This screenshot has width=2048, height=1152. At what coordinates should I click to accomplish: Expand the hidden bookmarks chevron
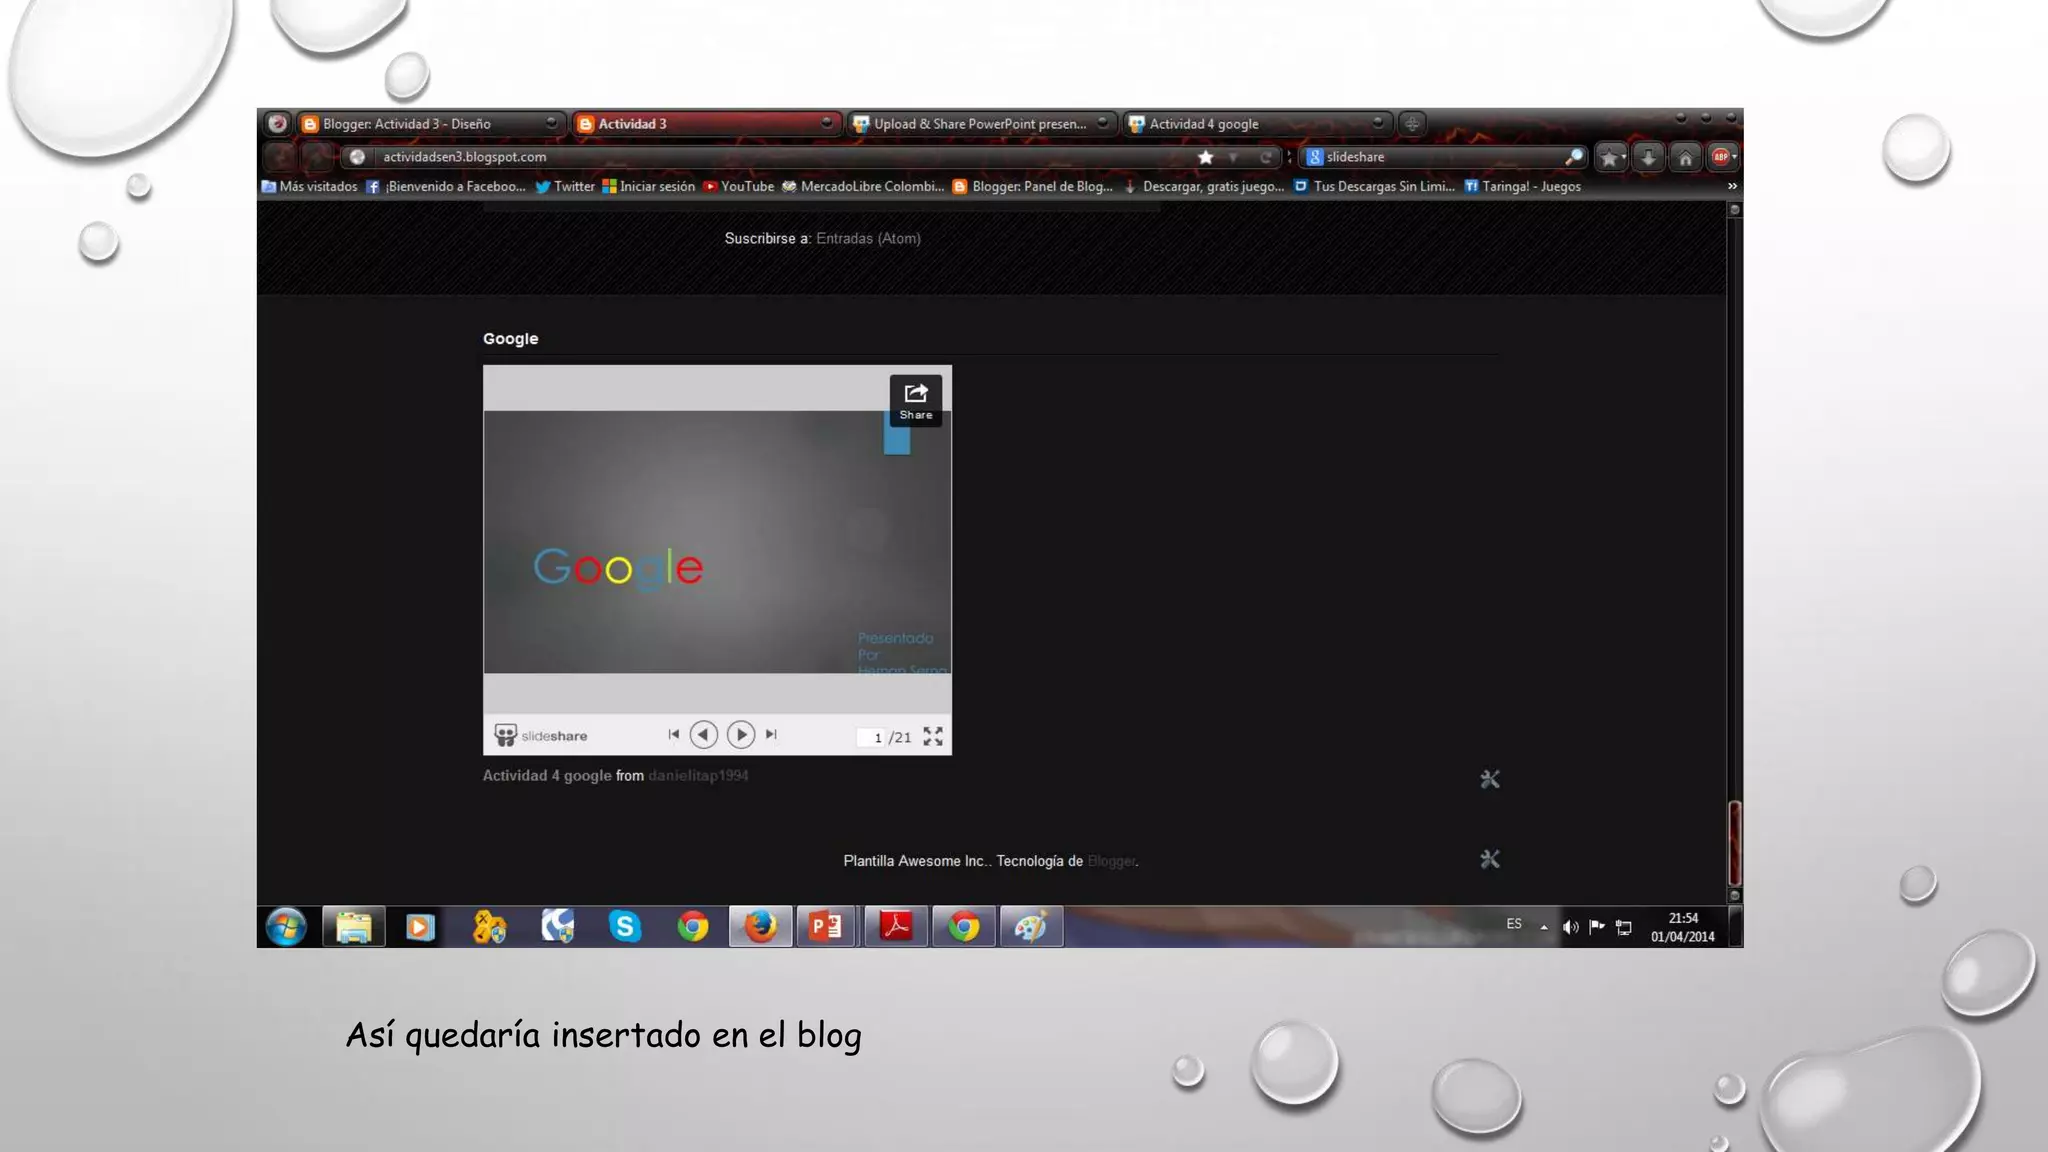[x=1732, y=187]
